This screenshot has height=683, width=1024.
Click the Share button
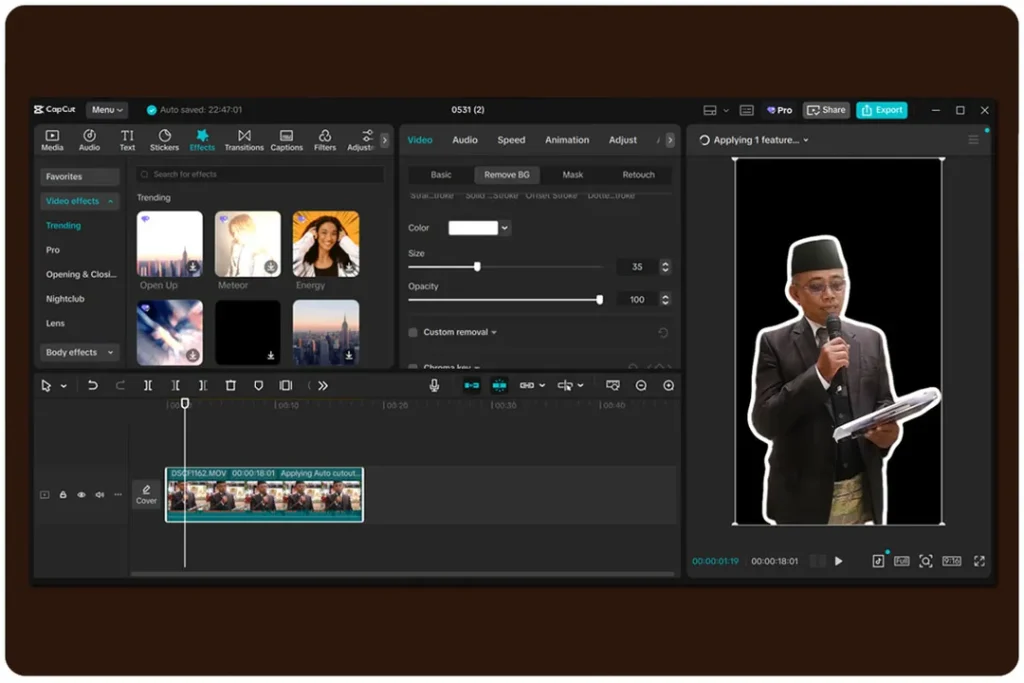click(x=826, y=110)
